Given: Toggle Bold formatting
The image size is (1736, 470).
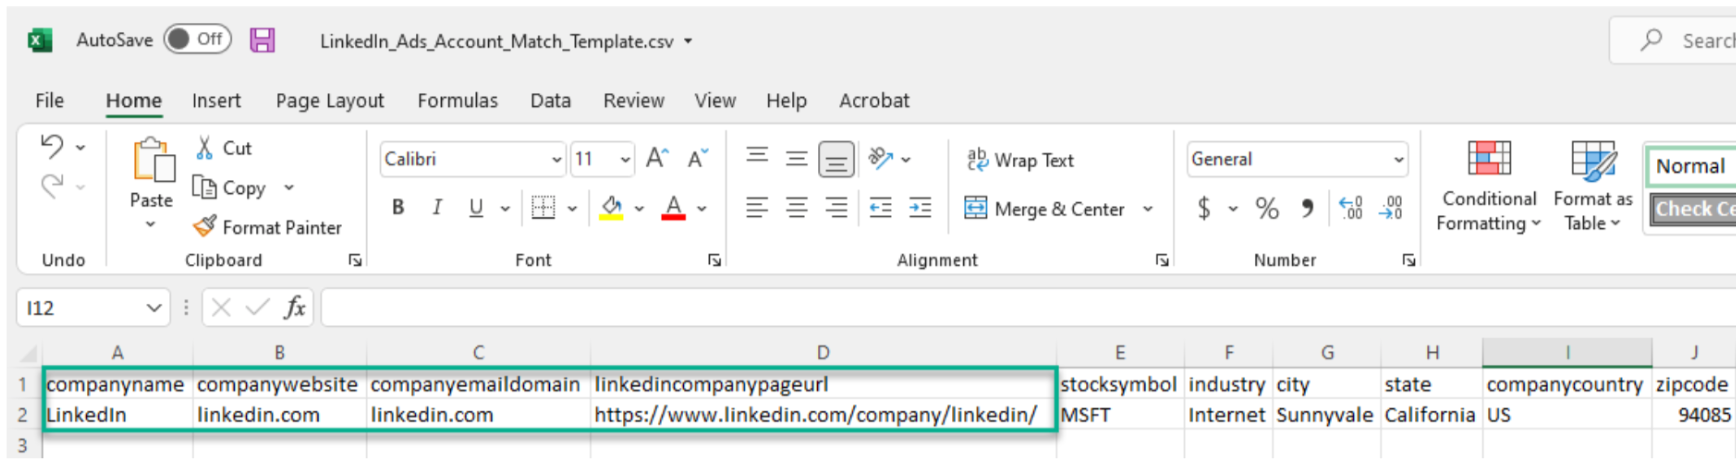Looking at the screenshot, I should [398, 207].
